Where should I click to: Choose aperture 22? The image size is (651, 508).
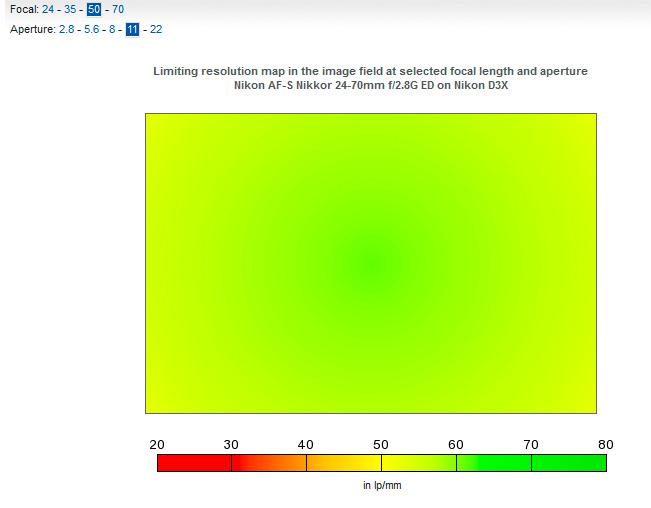(x=156, y=29)
